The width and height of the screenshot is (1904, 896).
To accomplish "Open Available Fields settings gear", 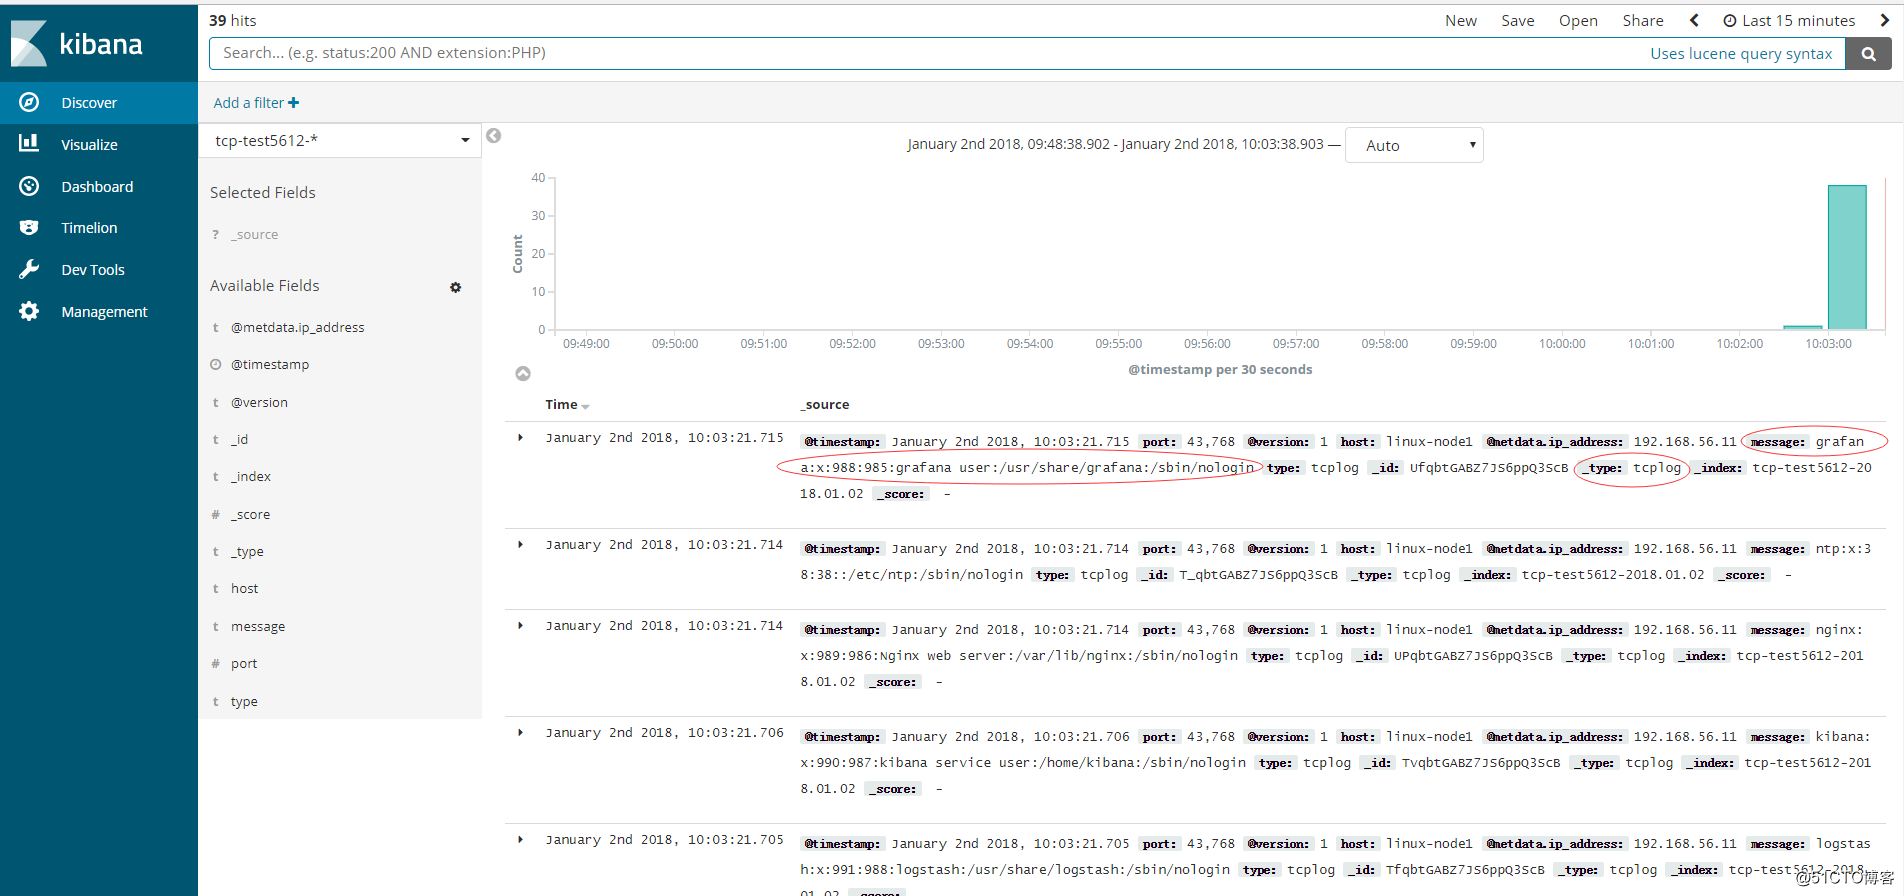I will [x=456, y=287].
